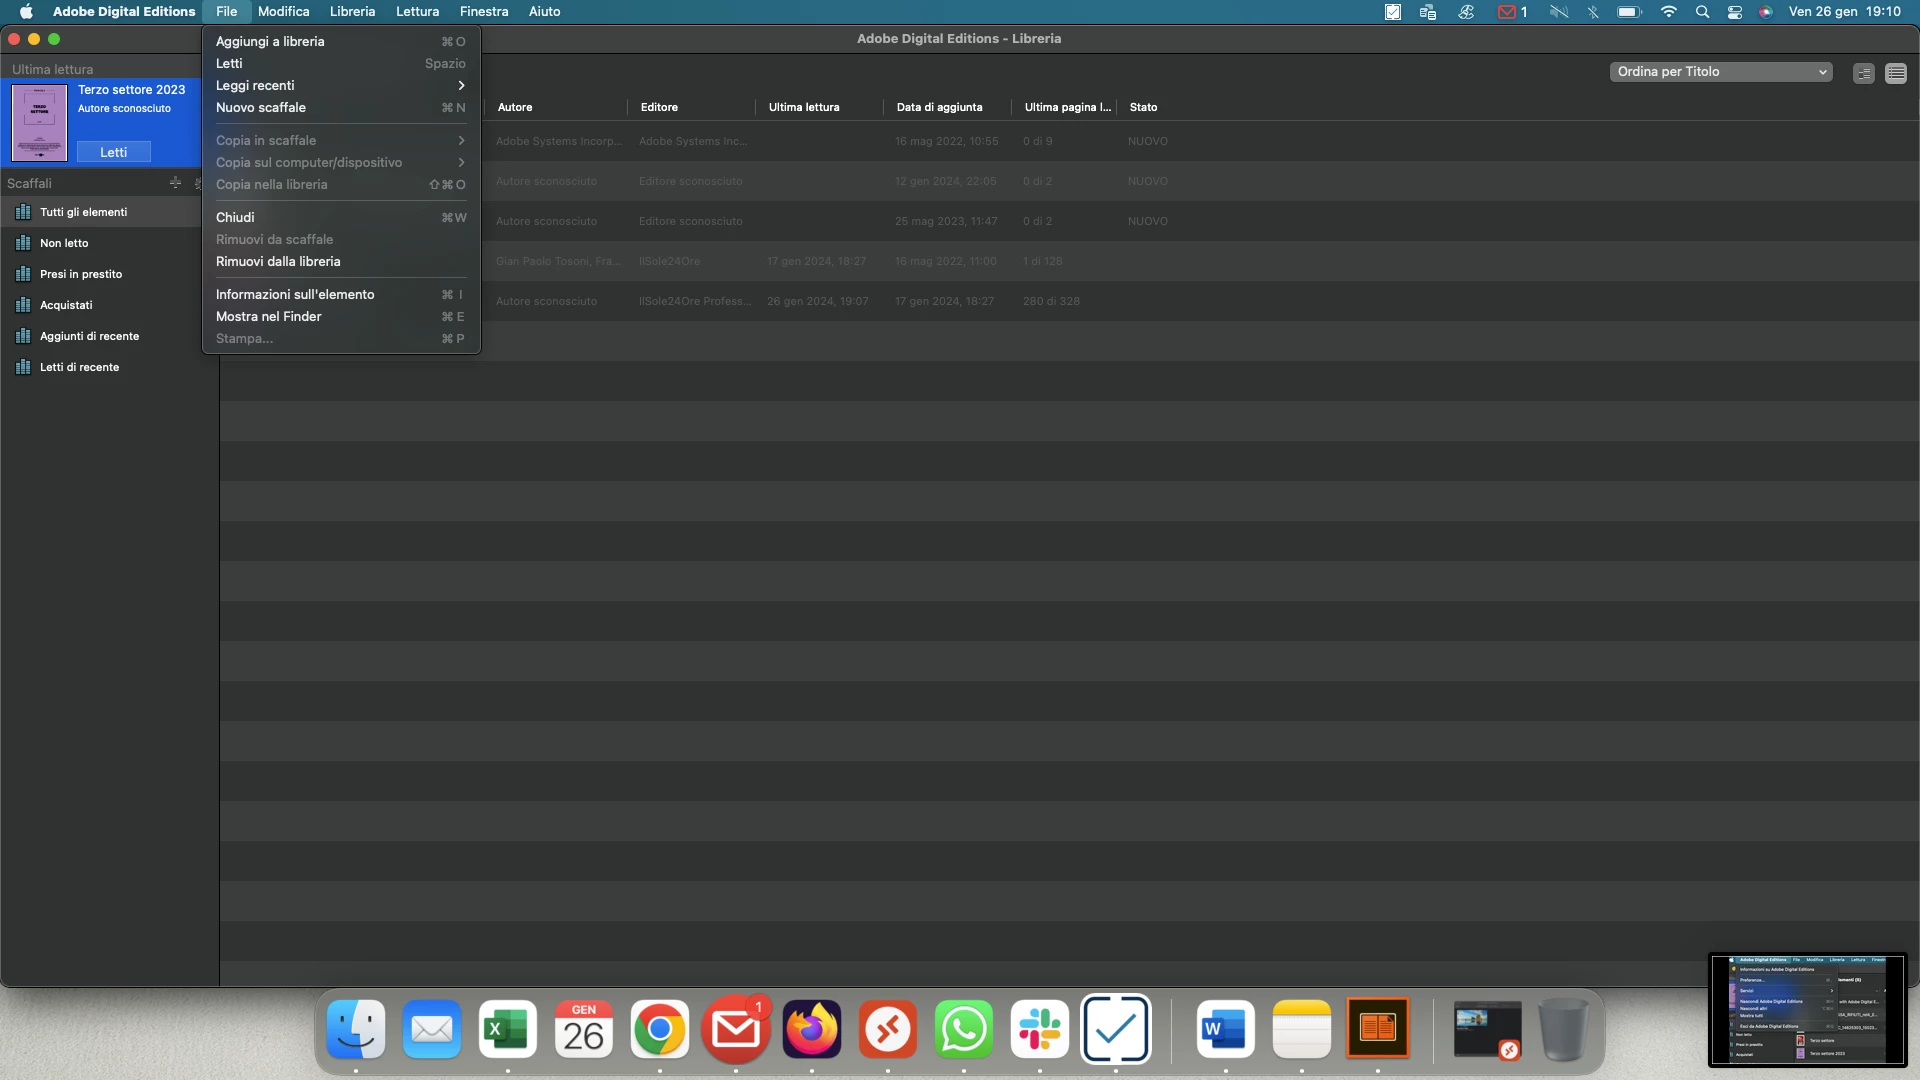This screenshot has height=1080, width=1920.
Task: Click 'Rimuovi dalla libreria' menu entry
Action: coord(278,261)
